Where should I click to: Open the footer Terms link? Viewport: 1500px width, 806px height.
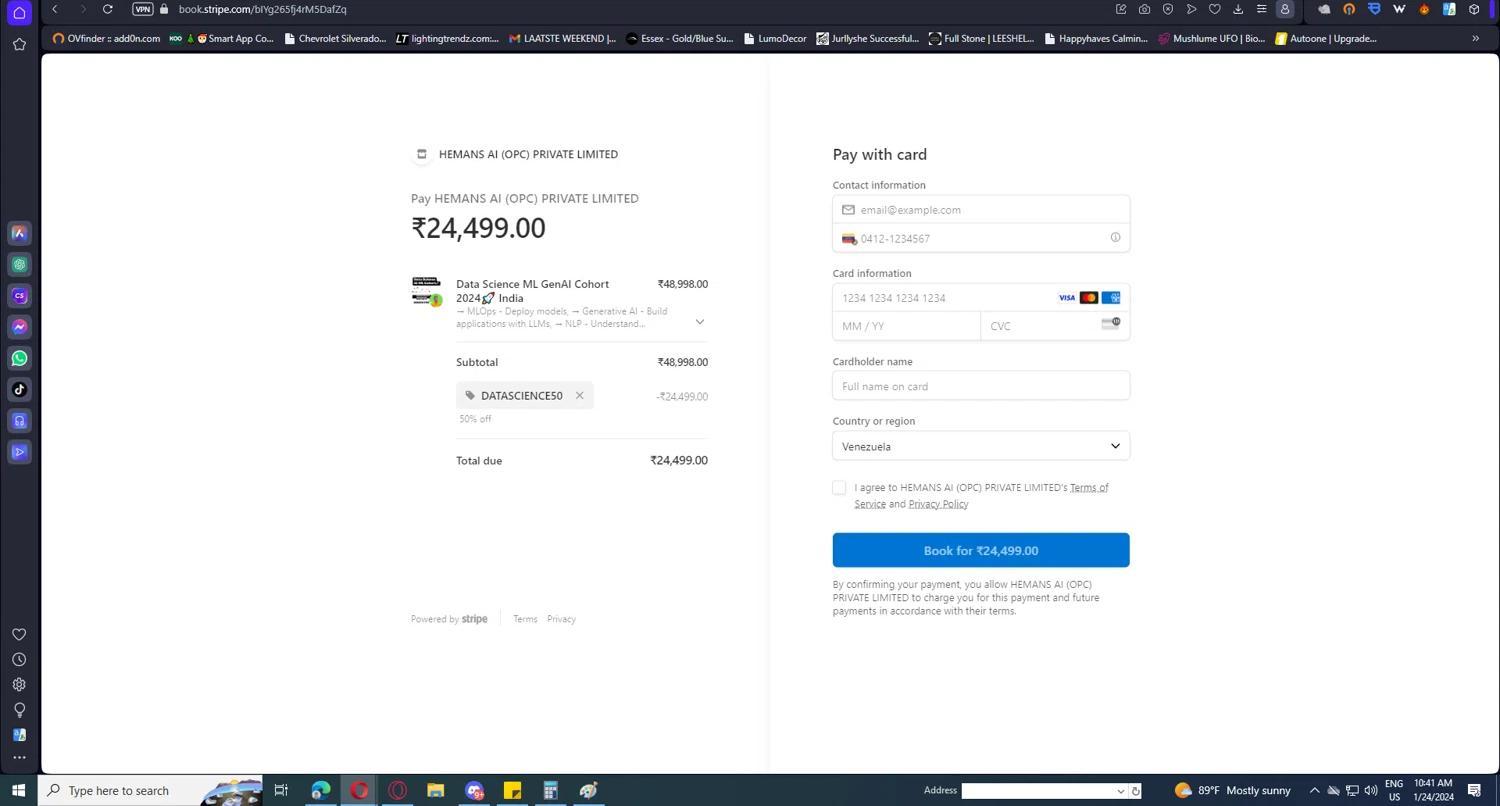click(525, 619)
